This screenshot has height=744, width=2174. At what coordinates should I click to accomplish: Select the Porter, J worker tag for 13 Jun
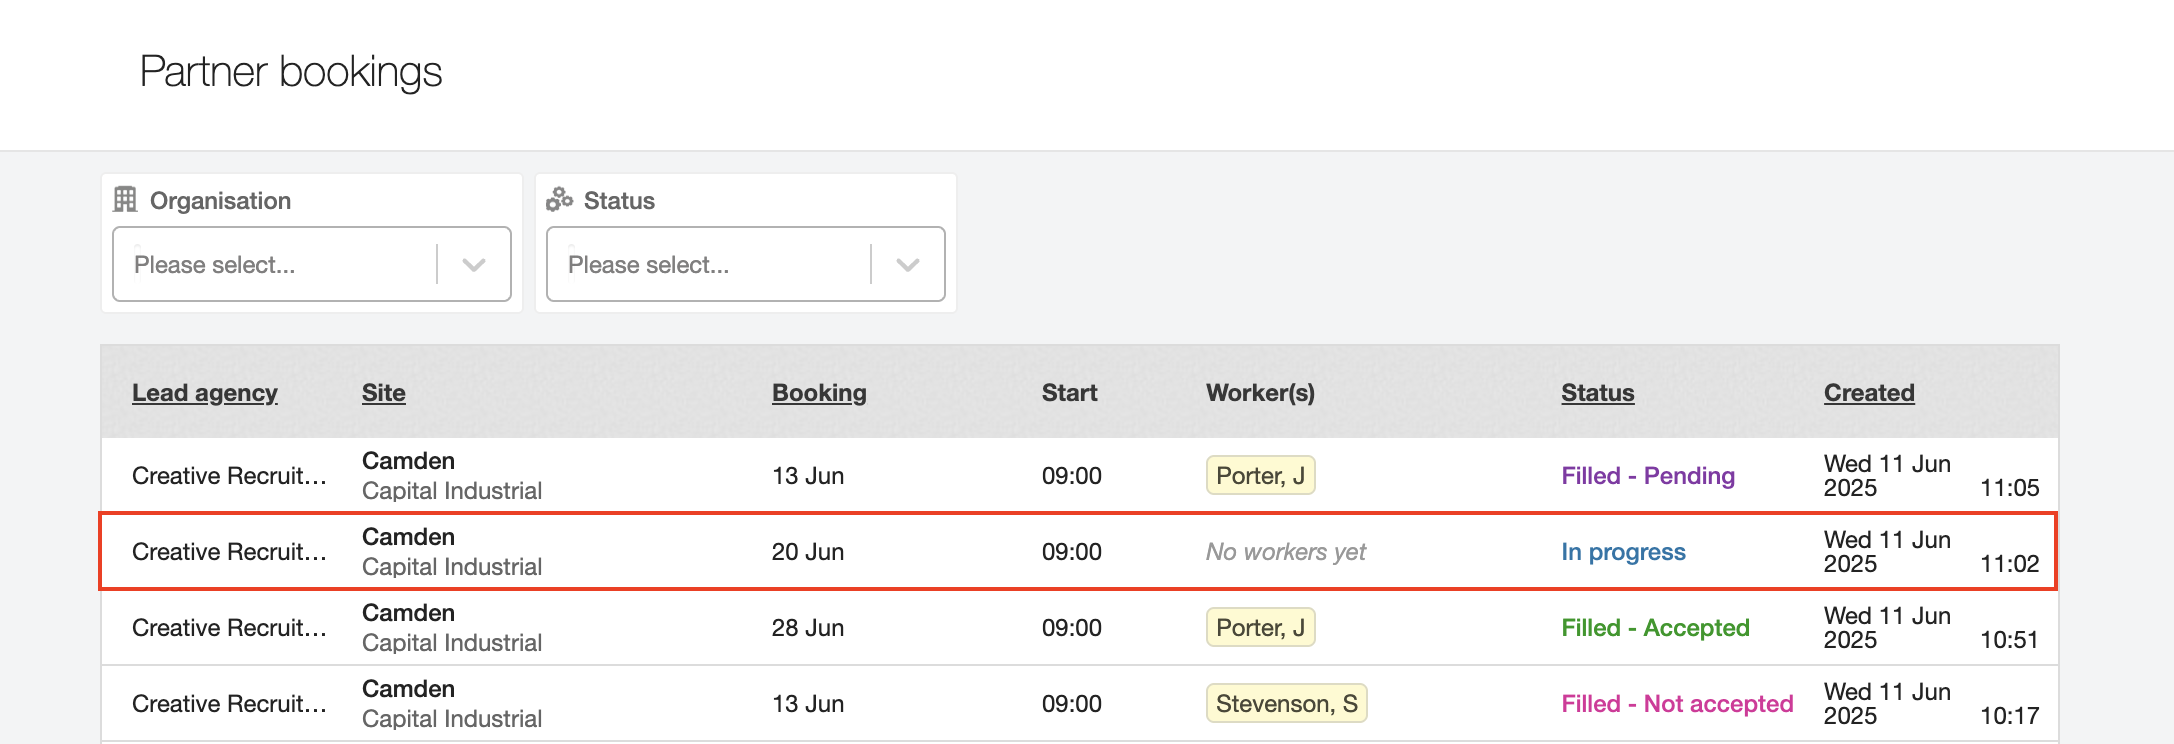coord(1260,476)
